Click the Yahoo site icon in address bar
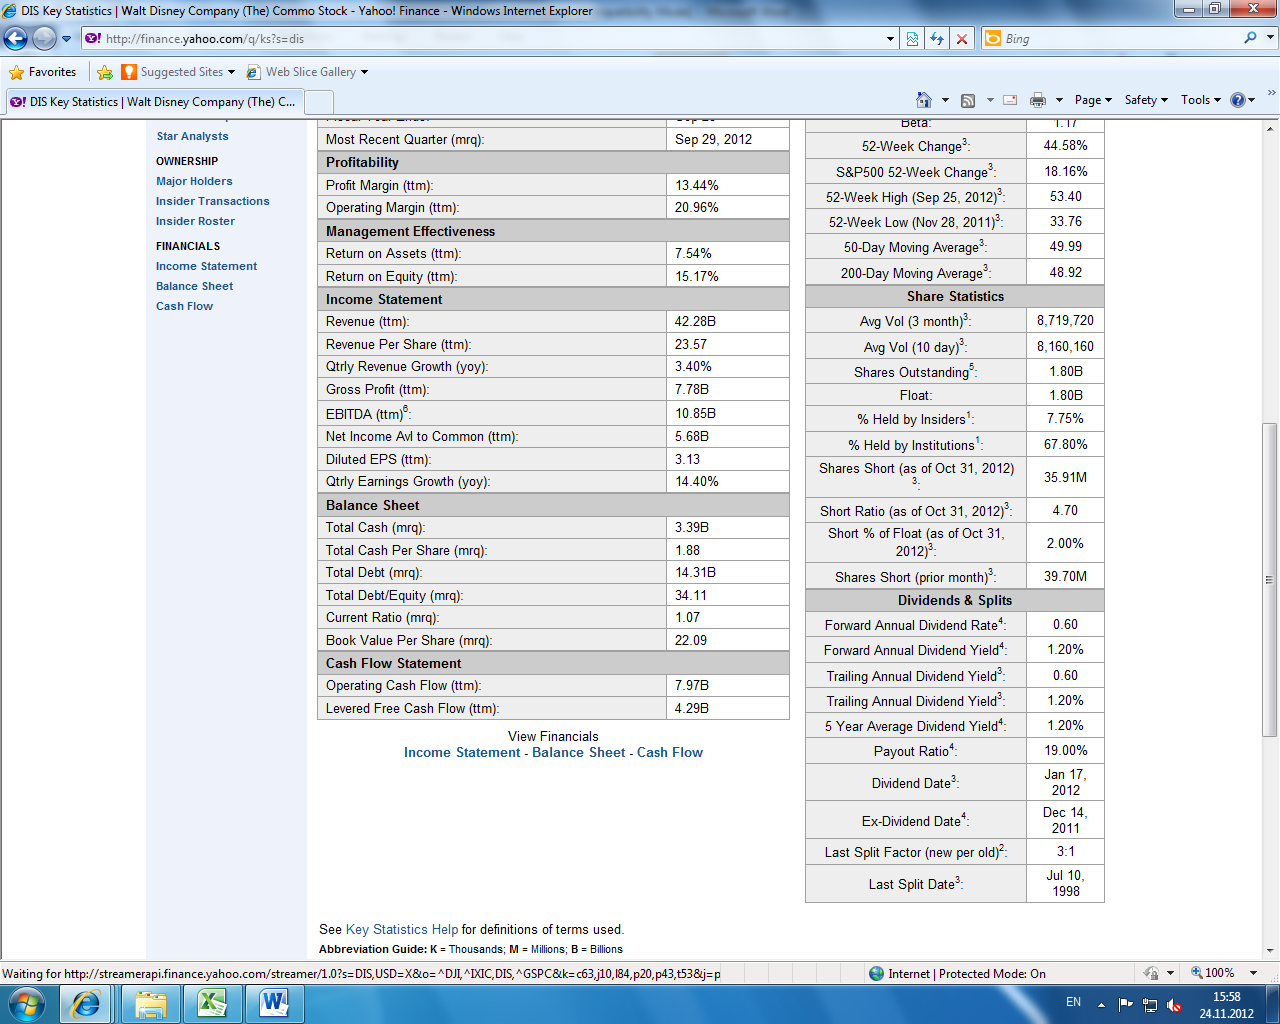 coord(93,39)
